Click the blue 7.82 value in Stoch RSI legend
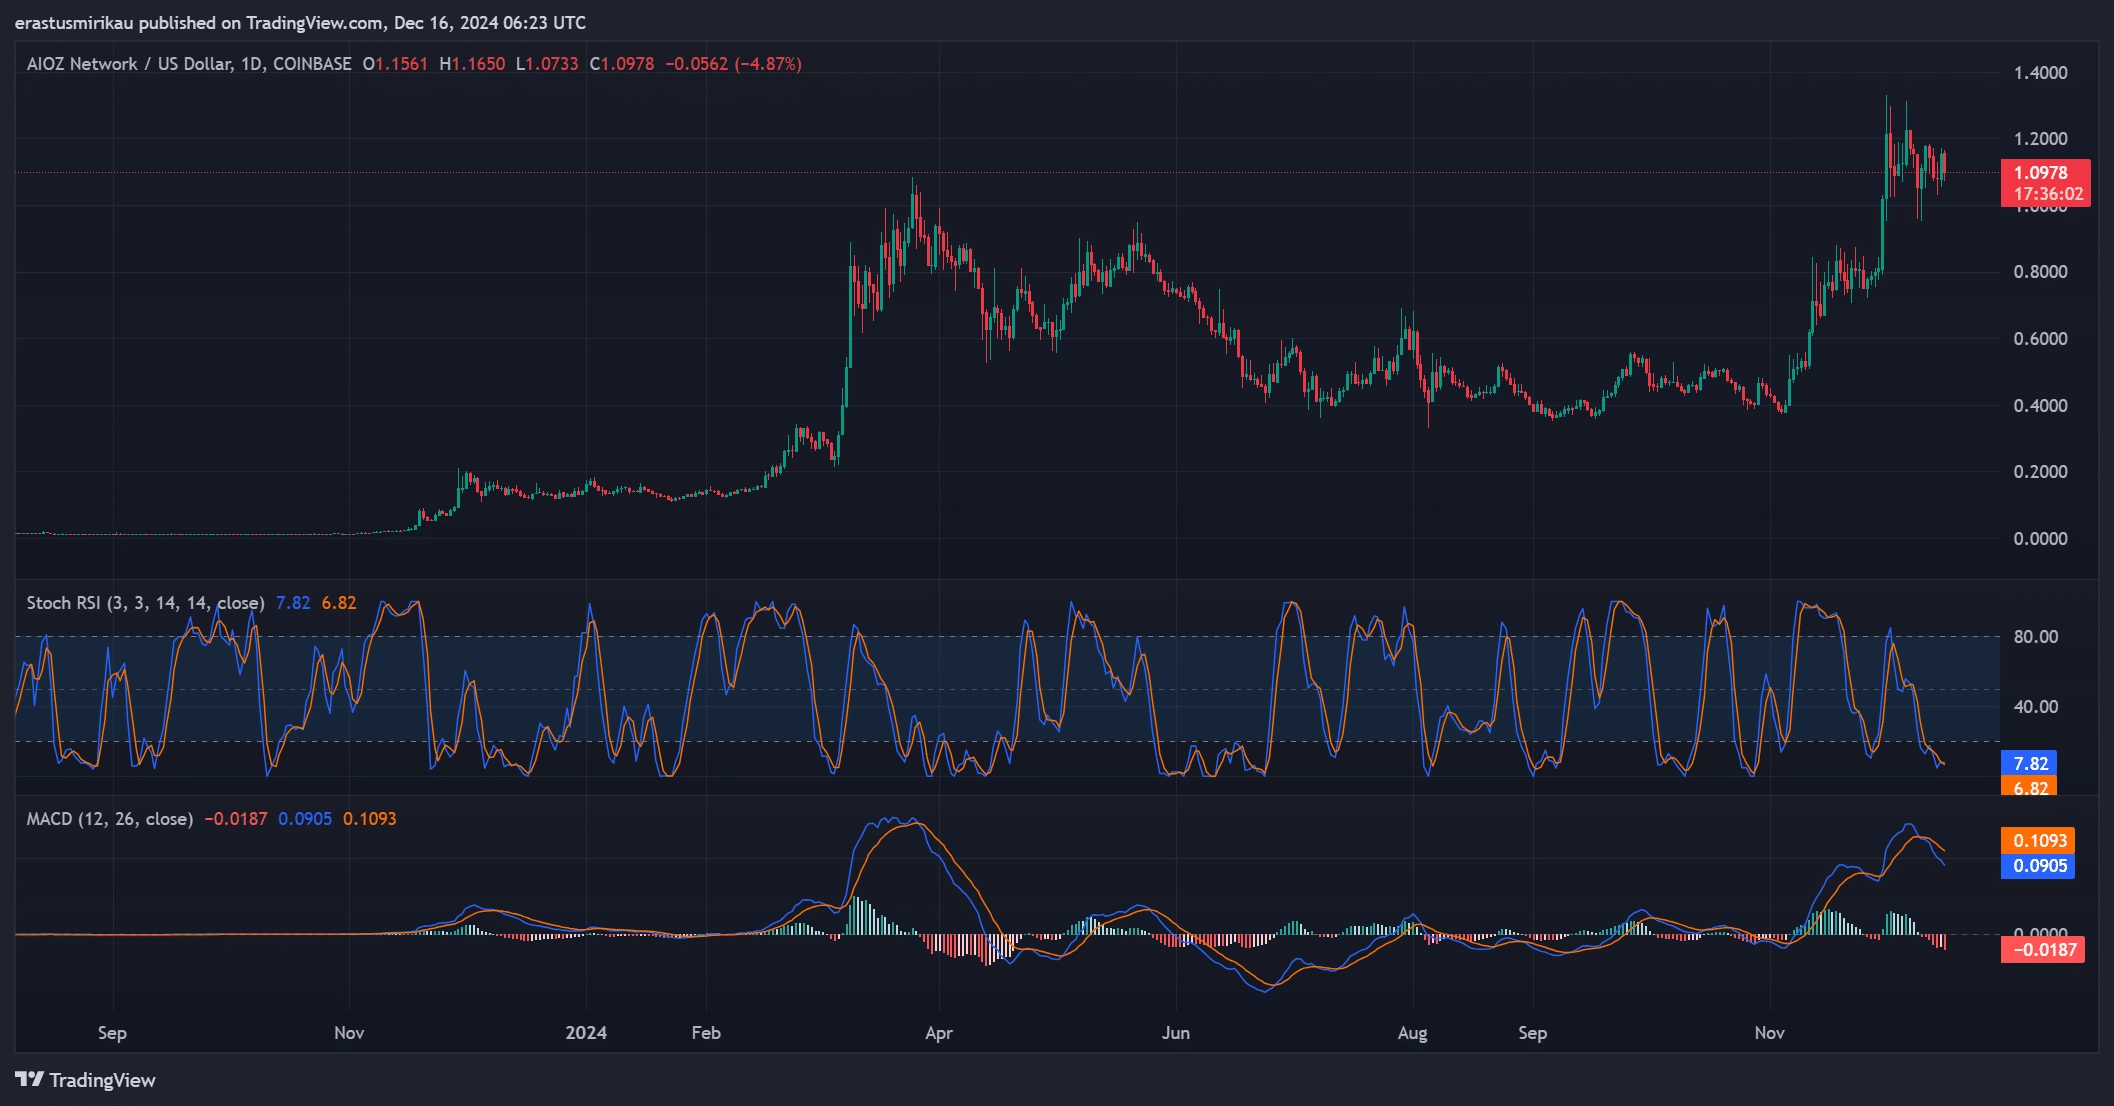The height and width of the screenshot is (1106, 2114). coord(293,603)
